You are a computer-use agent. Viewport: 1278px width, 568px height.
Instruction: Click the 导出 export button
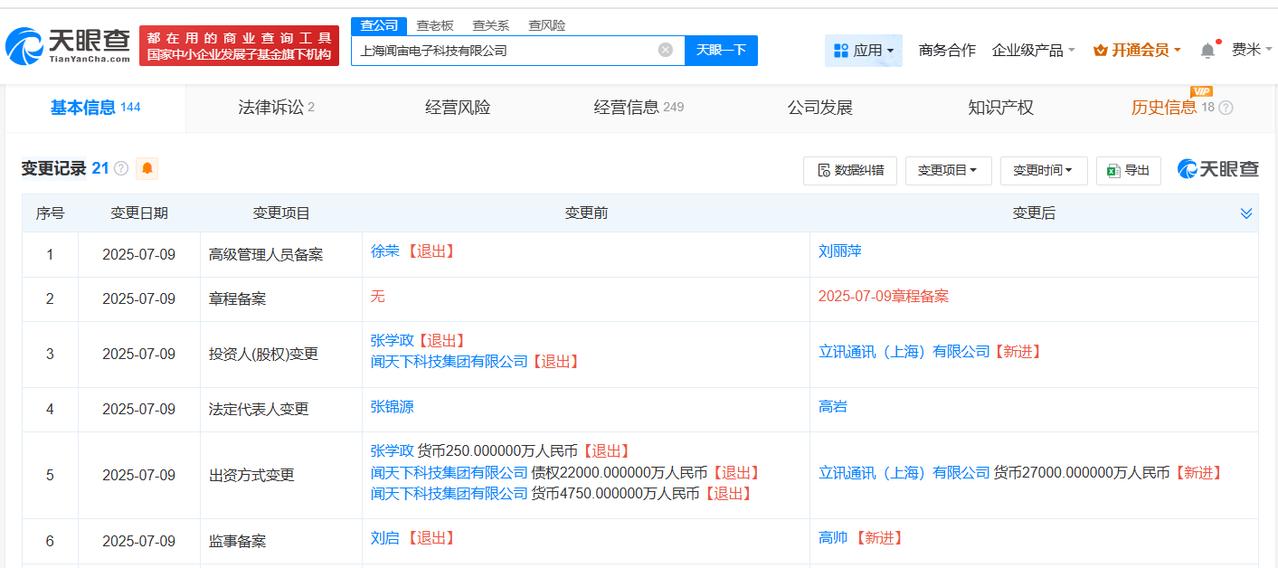click(x=1128, y=170)
